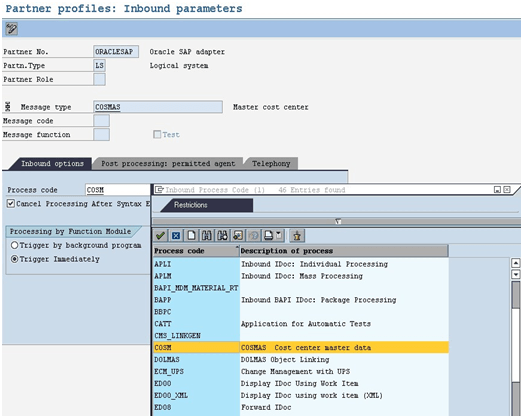Select the APLM process code row
This screenshot has width=523, height=418.
196,276
